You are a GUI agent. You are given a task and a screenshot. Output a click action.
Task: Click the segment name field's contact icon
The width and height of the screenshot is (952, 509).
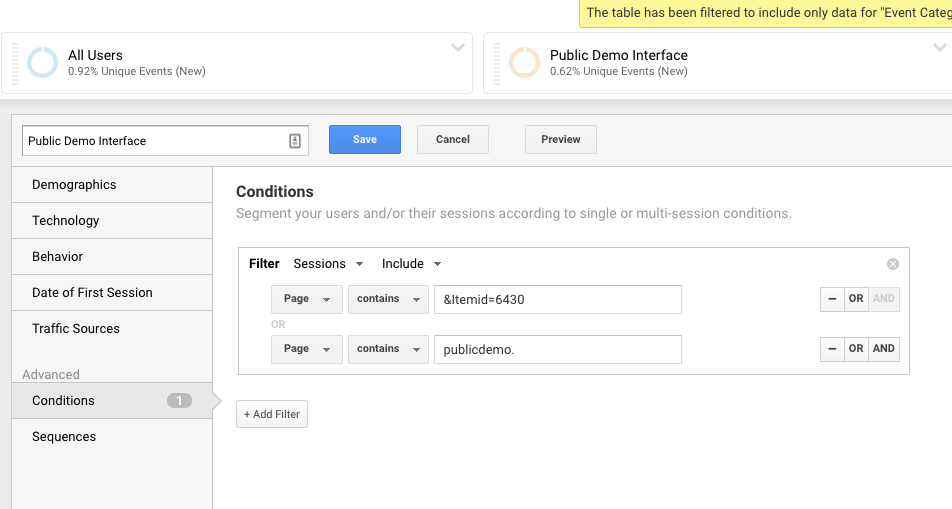coord(294,141)
